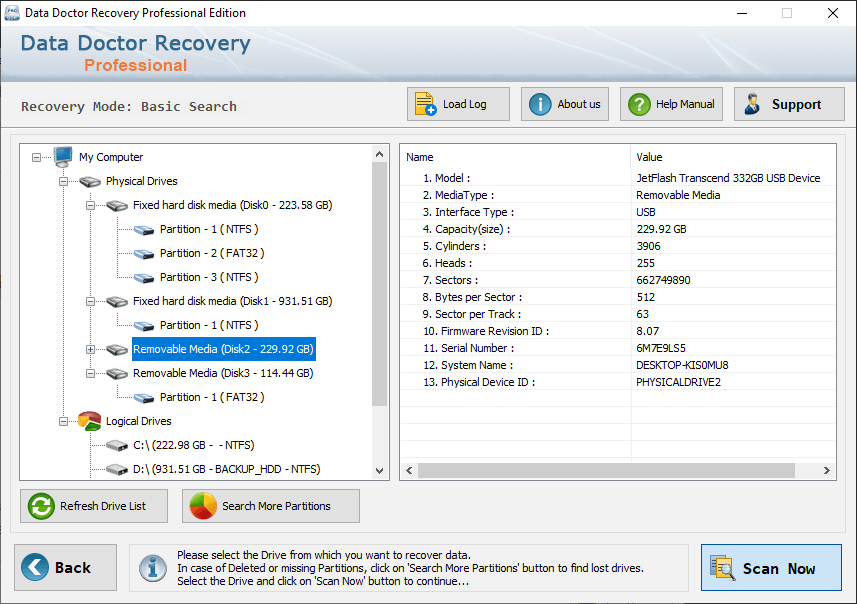This screenshot has width=857, height=604.
Task: Select the C:\ 222.98 GB drive
Action: tap(193, 445)
